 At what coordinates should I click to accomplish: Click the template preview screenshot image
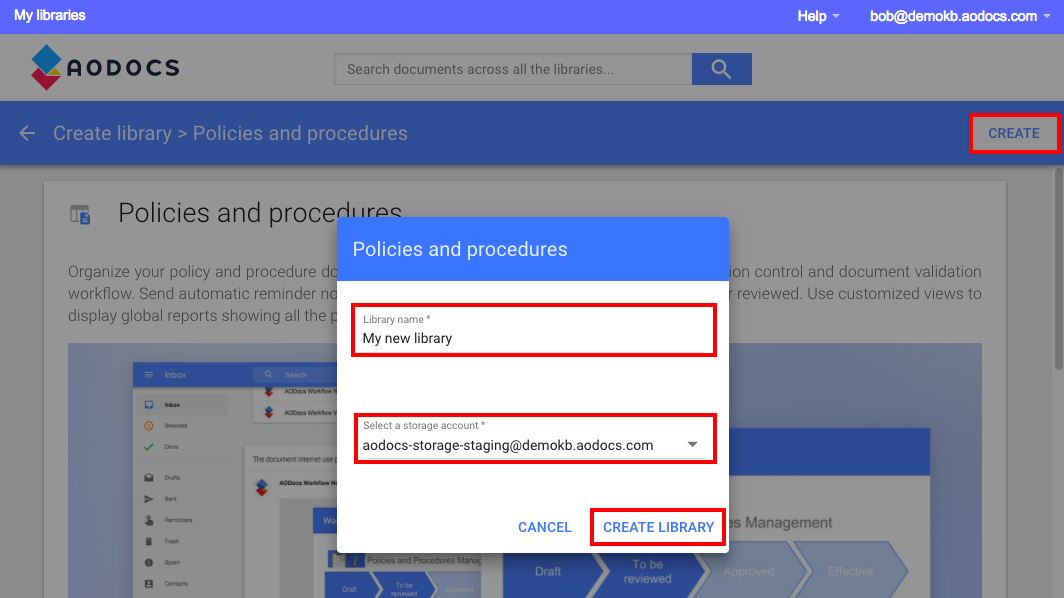click(525, 470)
